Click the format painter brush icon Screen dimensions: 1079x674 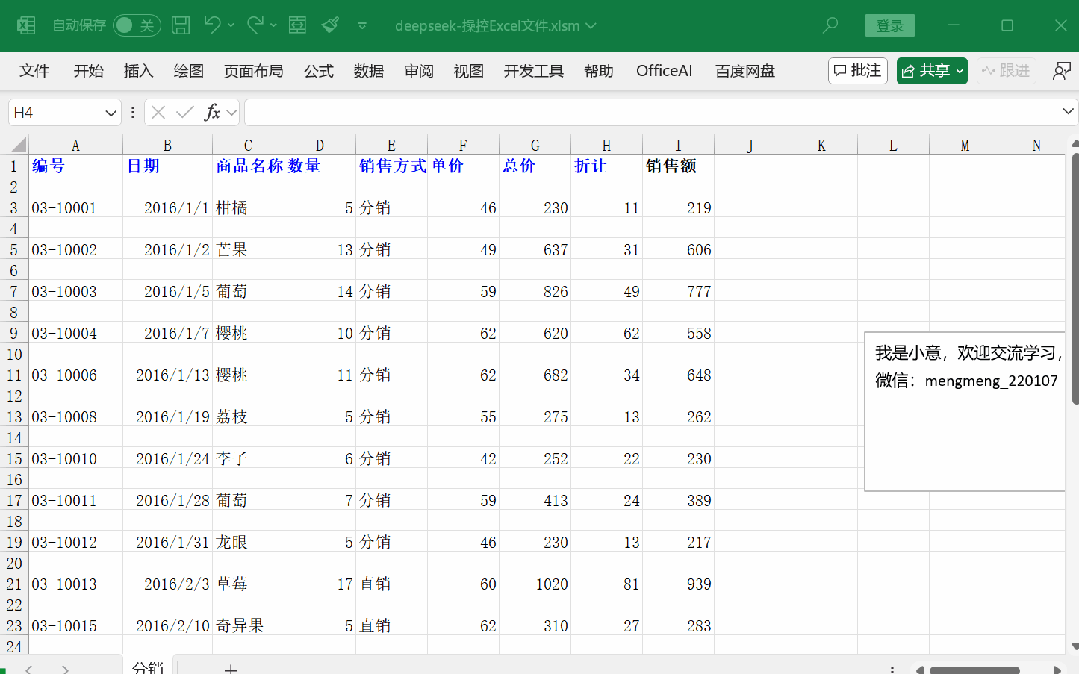click(330, 25)
